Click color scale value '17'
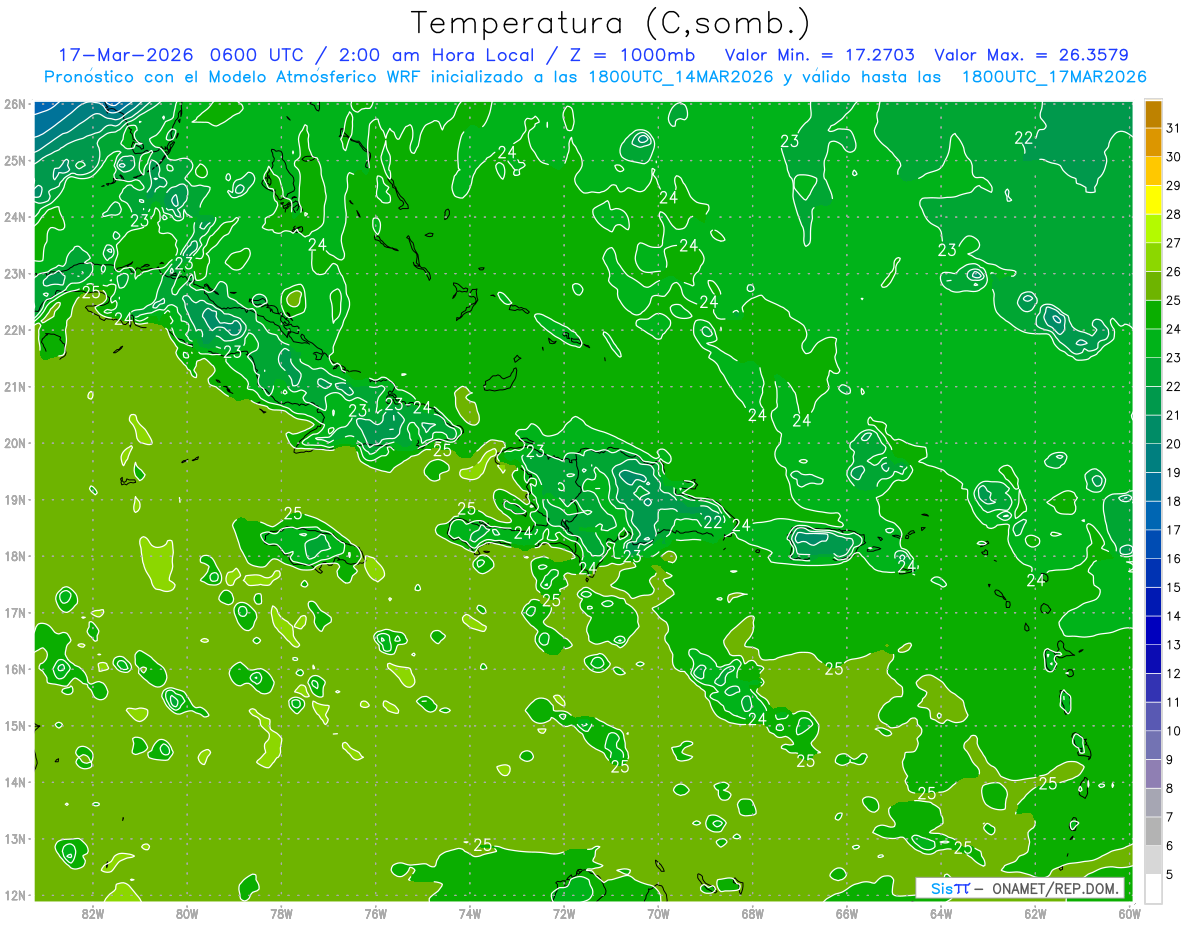This screenshot has height=927, width=1200. tap(1173, 530)
